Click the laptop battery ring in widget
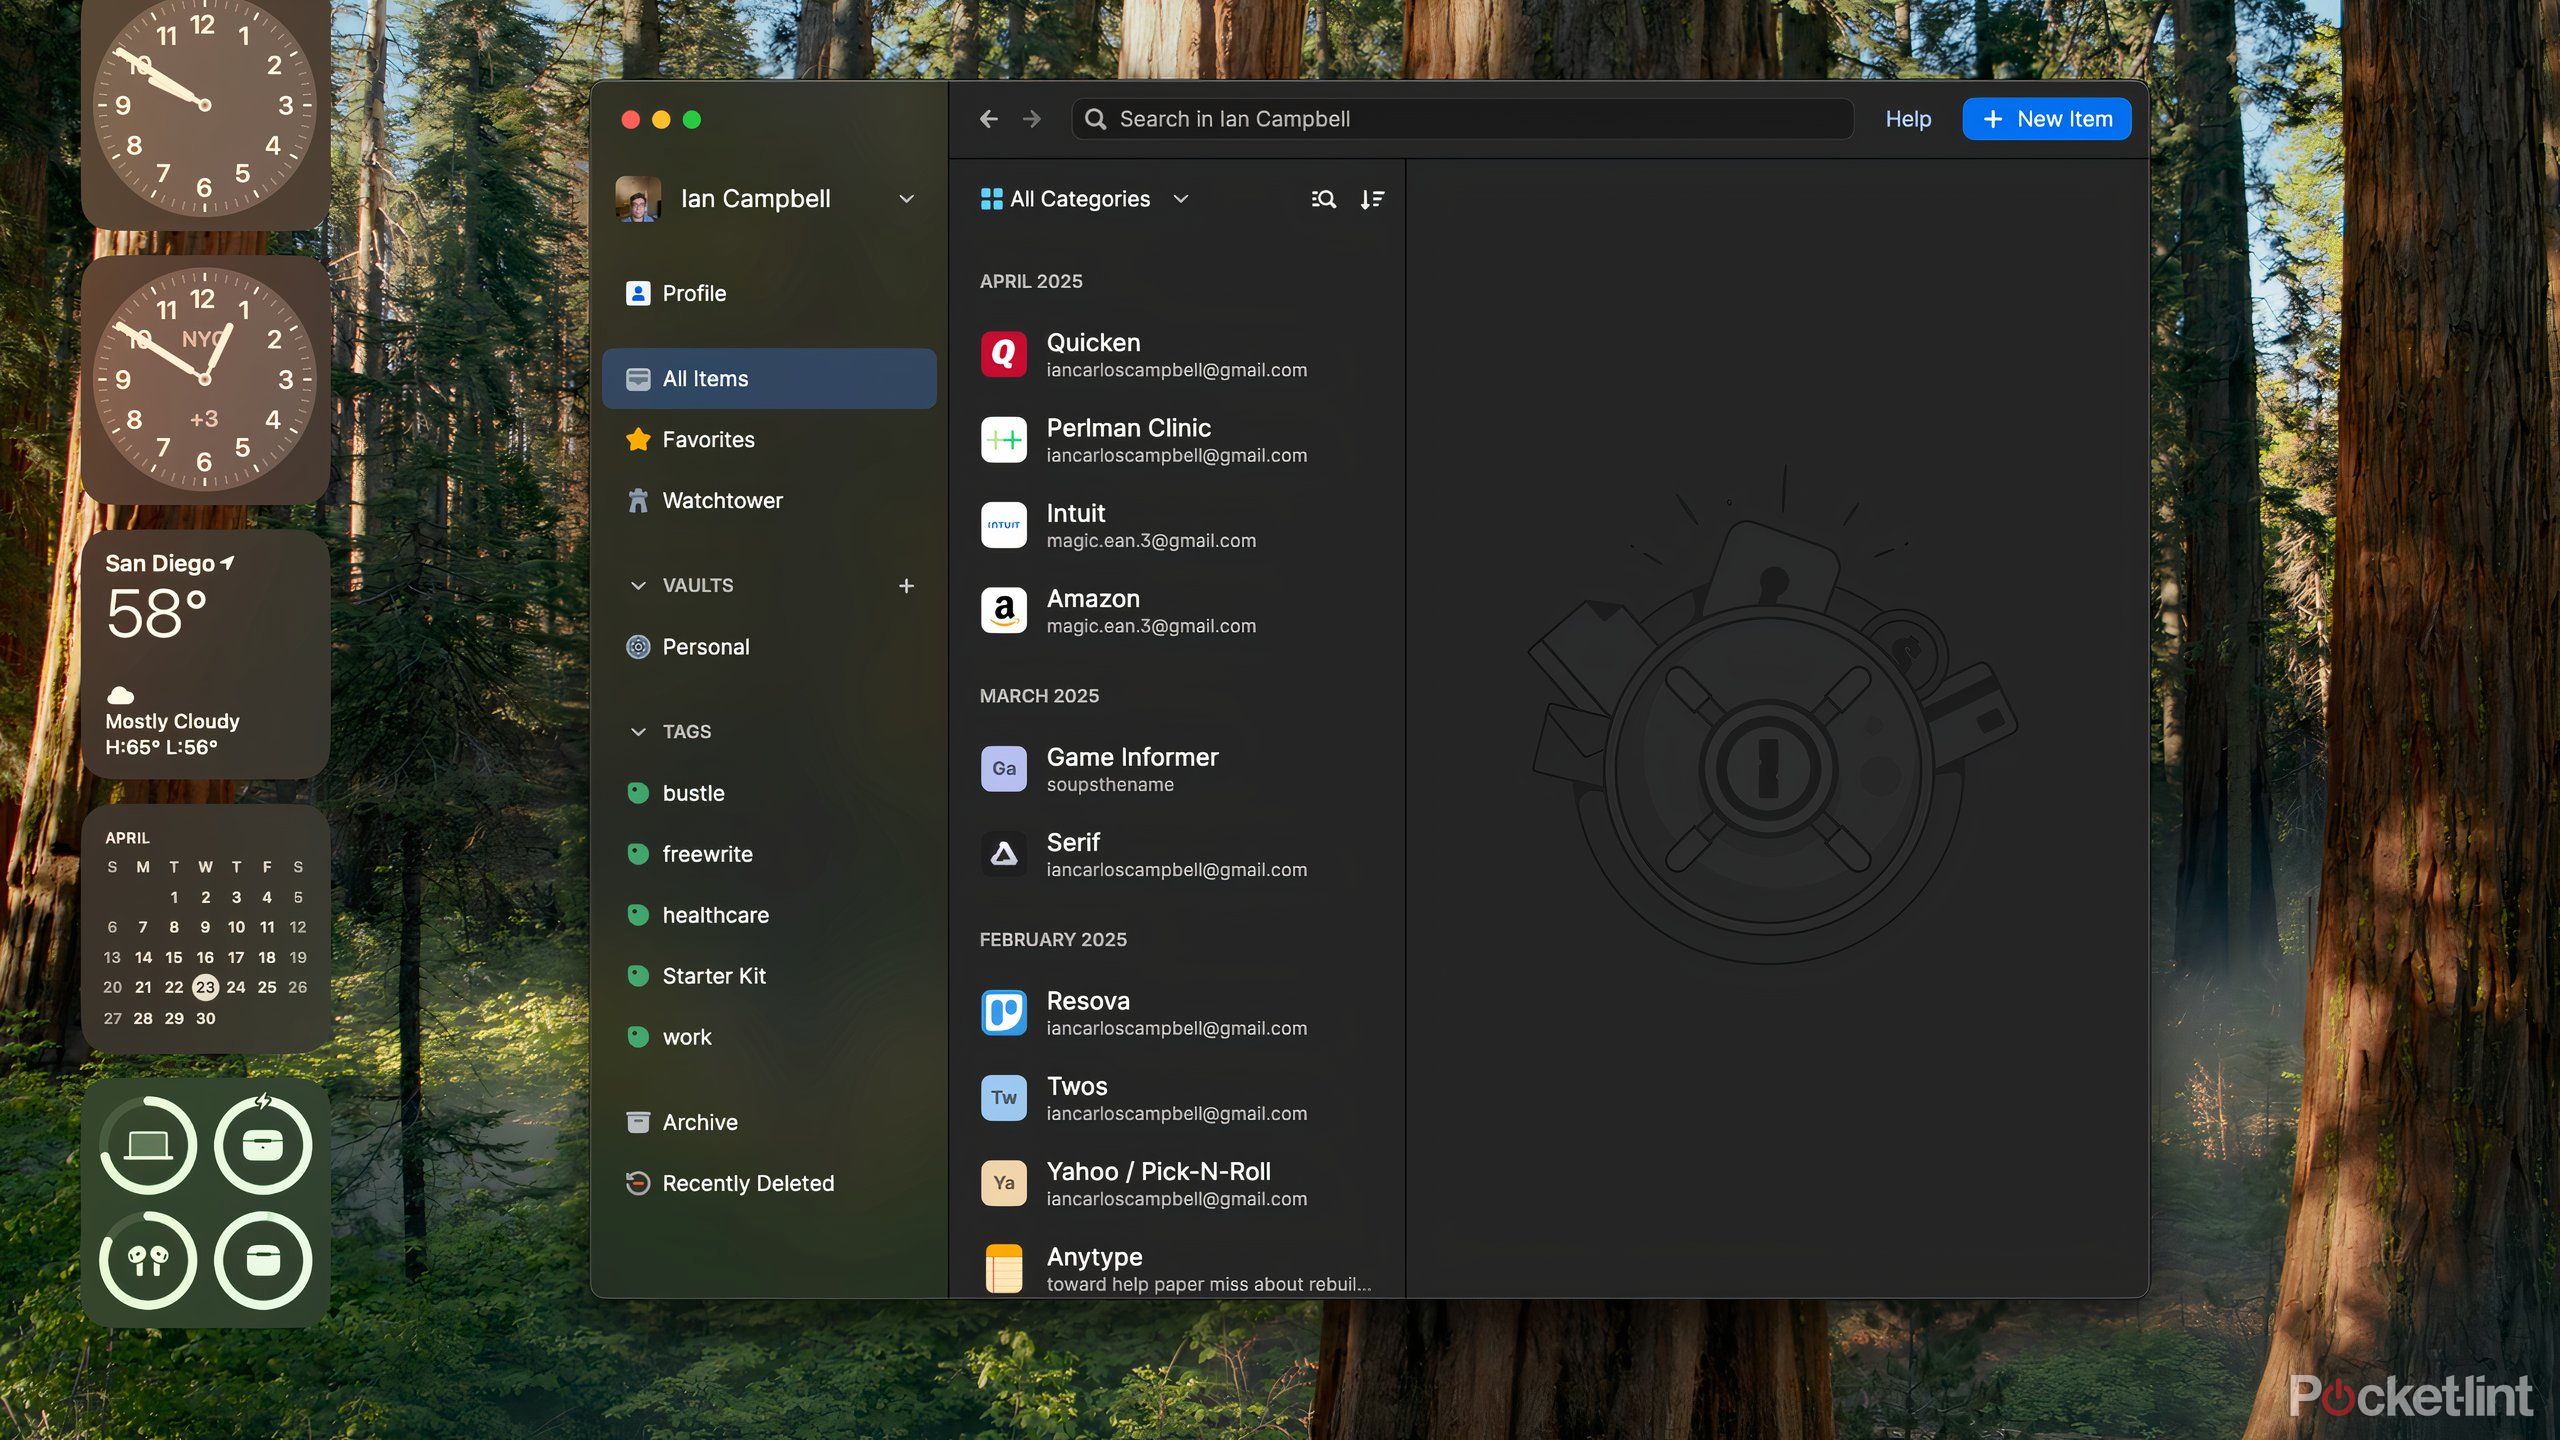Viewport: 2560px width, 1440px height. point(148,1145)
